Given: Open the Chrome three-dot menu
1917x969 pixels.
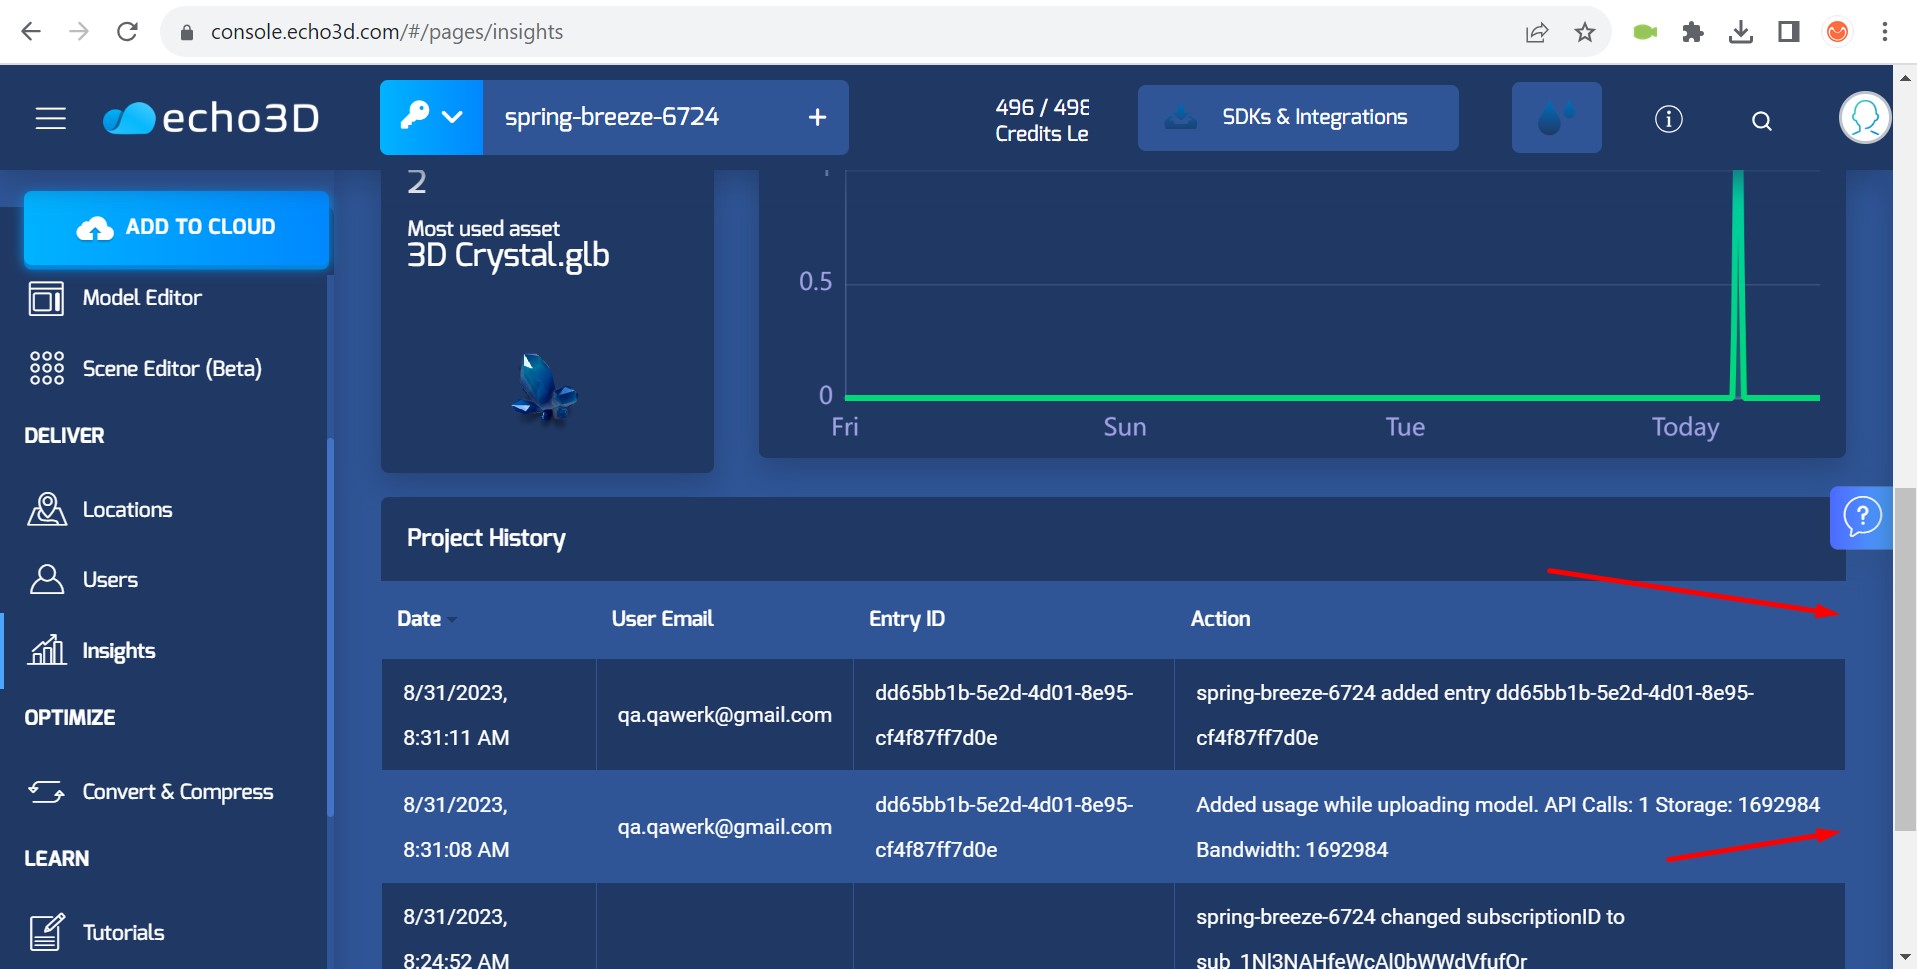Looking at the screenshot, I should pos(1885,32).
